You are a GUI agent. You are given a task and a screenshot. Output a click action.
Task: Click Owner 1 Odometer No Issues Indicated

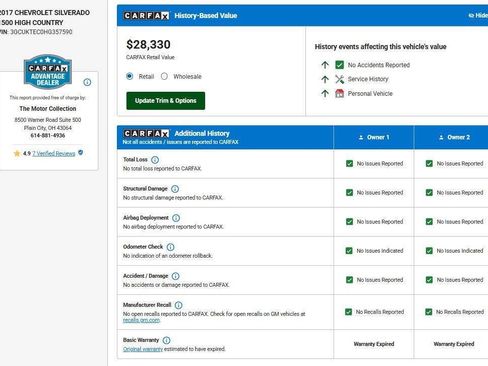tap(380, 251)
